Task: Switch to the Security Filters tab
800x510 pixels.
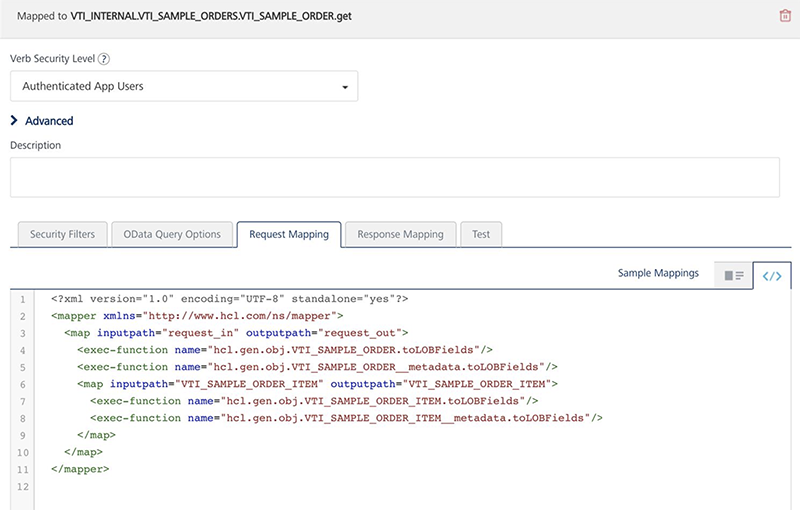Action: point(62,234)
